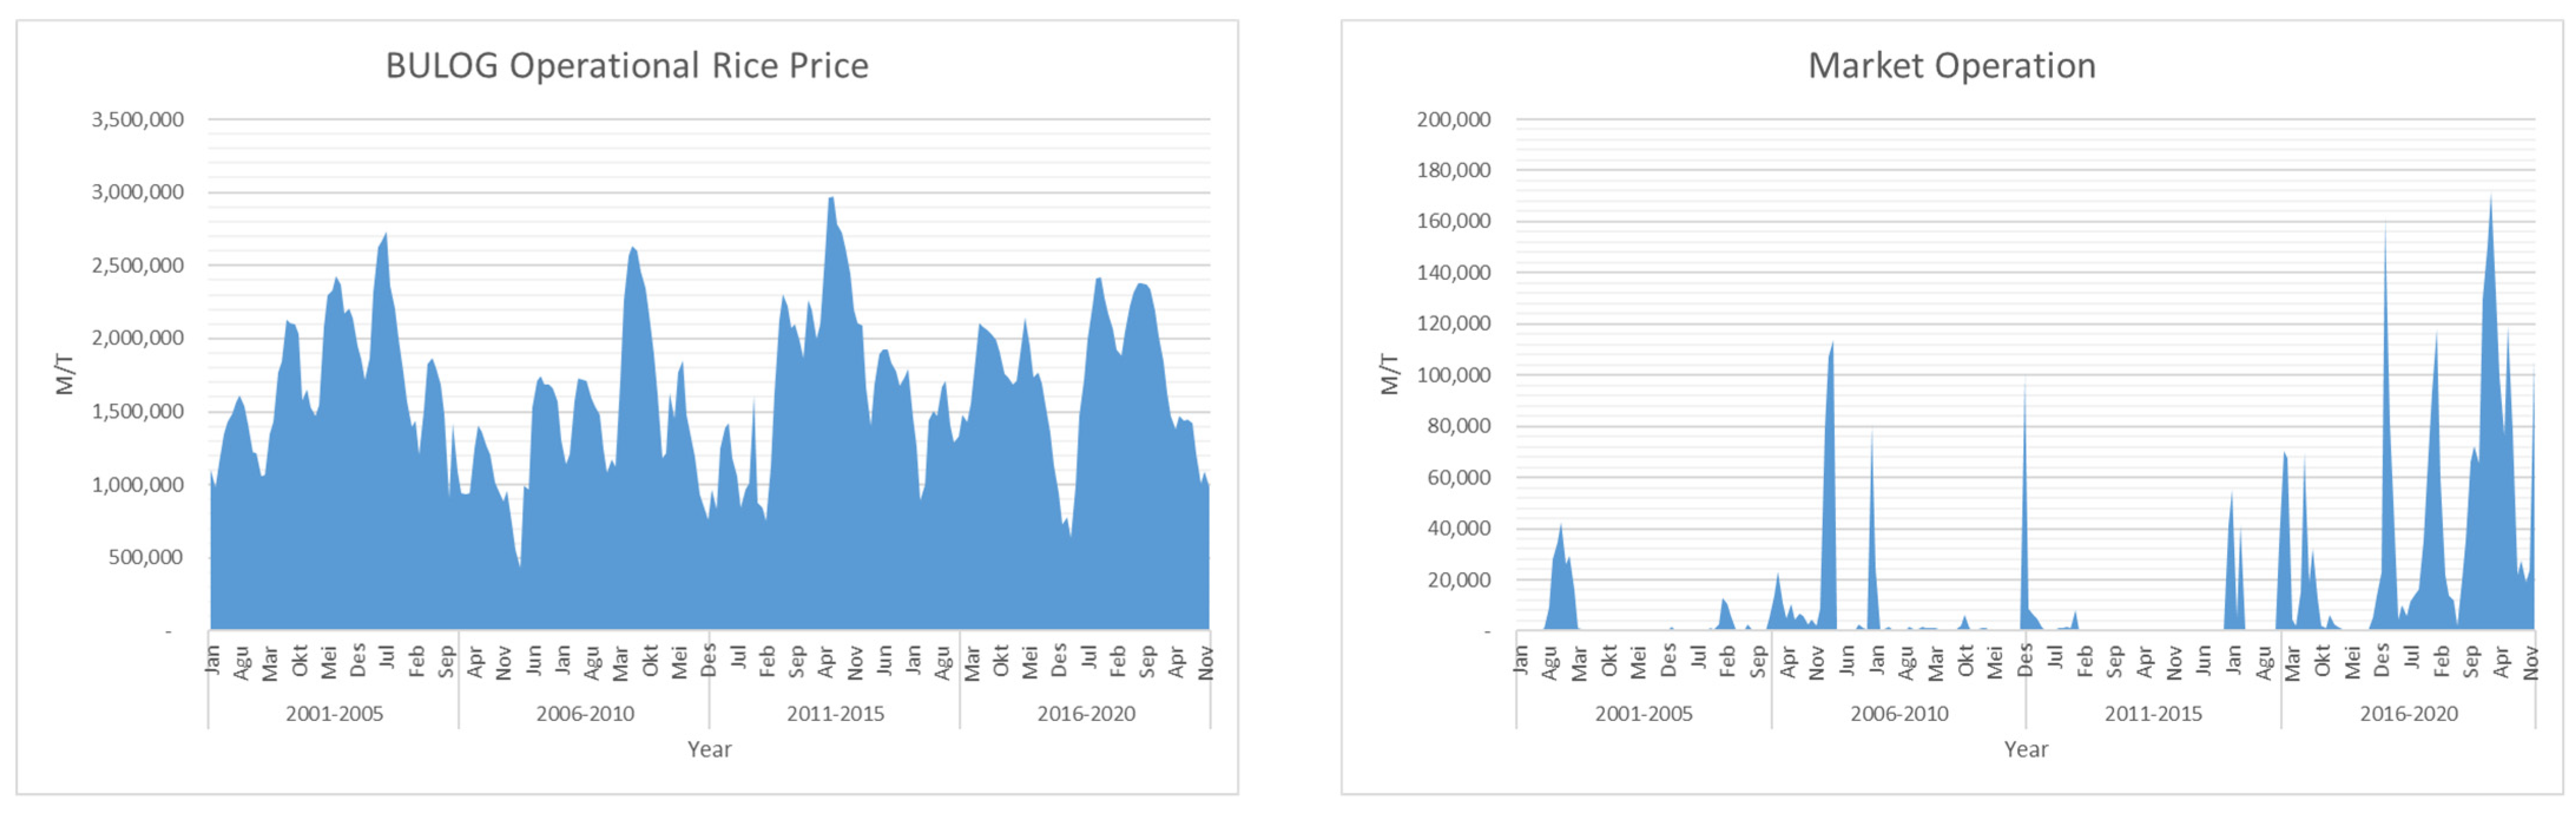
Task: Click 2006-2010 period label in Market Operation chart
Action: coord(1899,714)
